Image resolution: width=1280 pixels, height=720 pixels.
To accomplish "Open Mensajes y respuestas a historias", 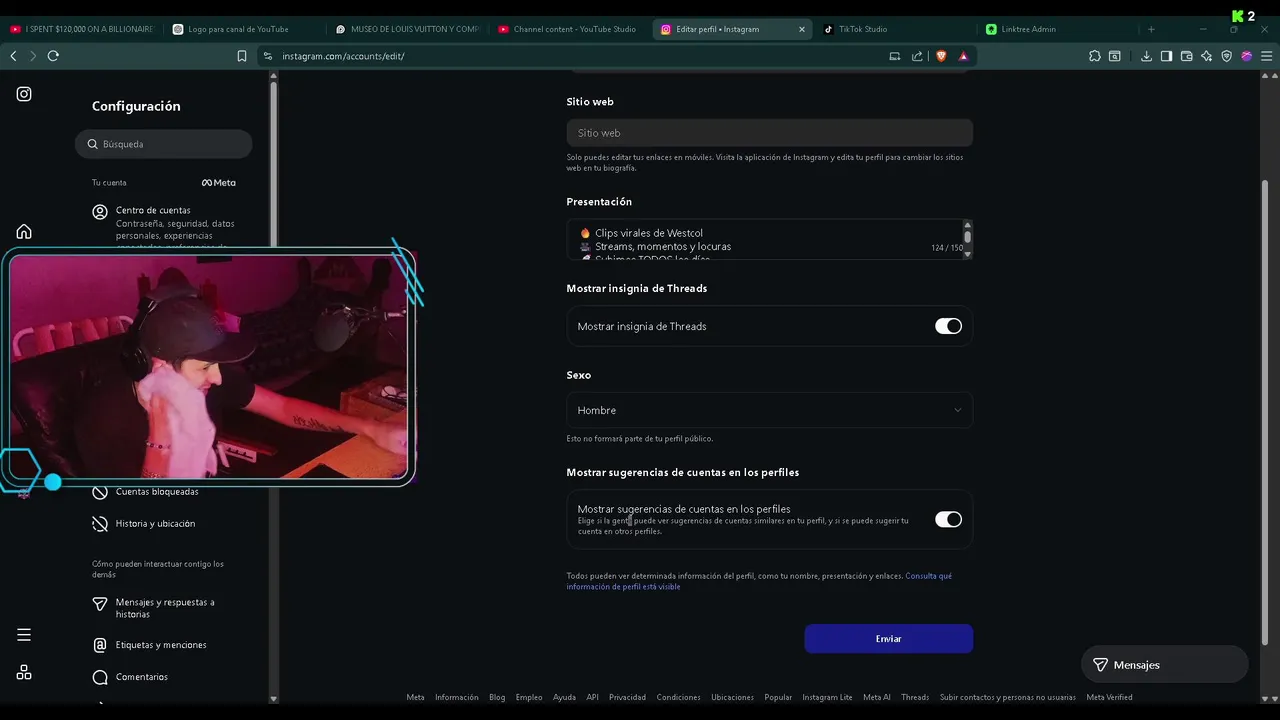I will pos(165,608).
